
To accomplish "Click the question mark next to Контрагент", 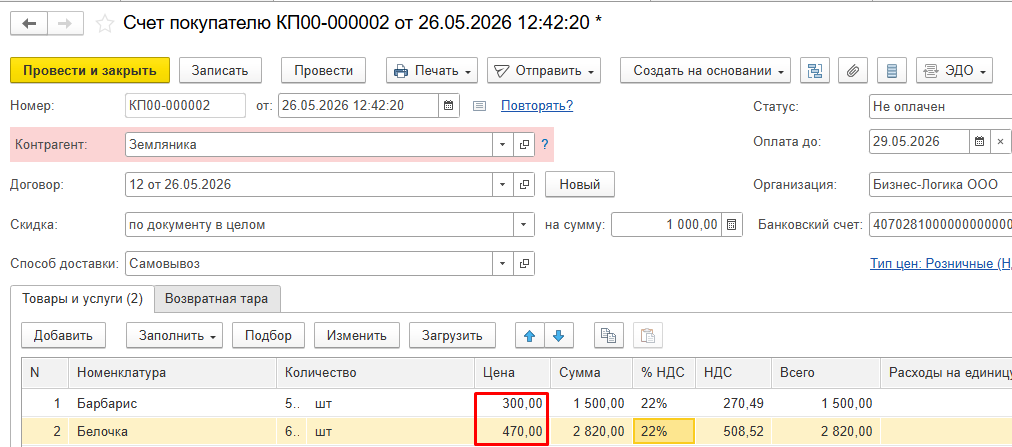I will (544, 144).
